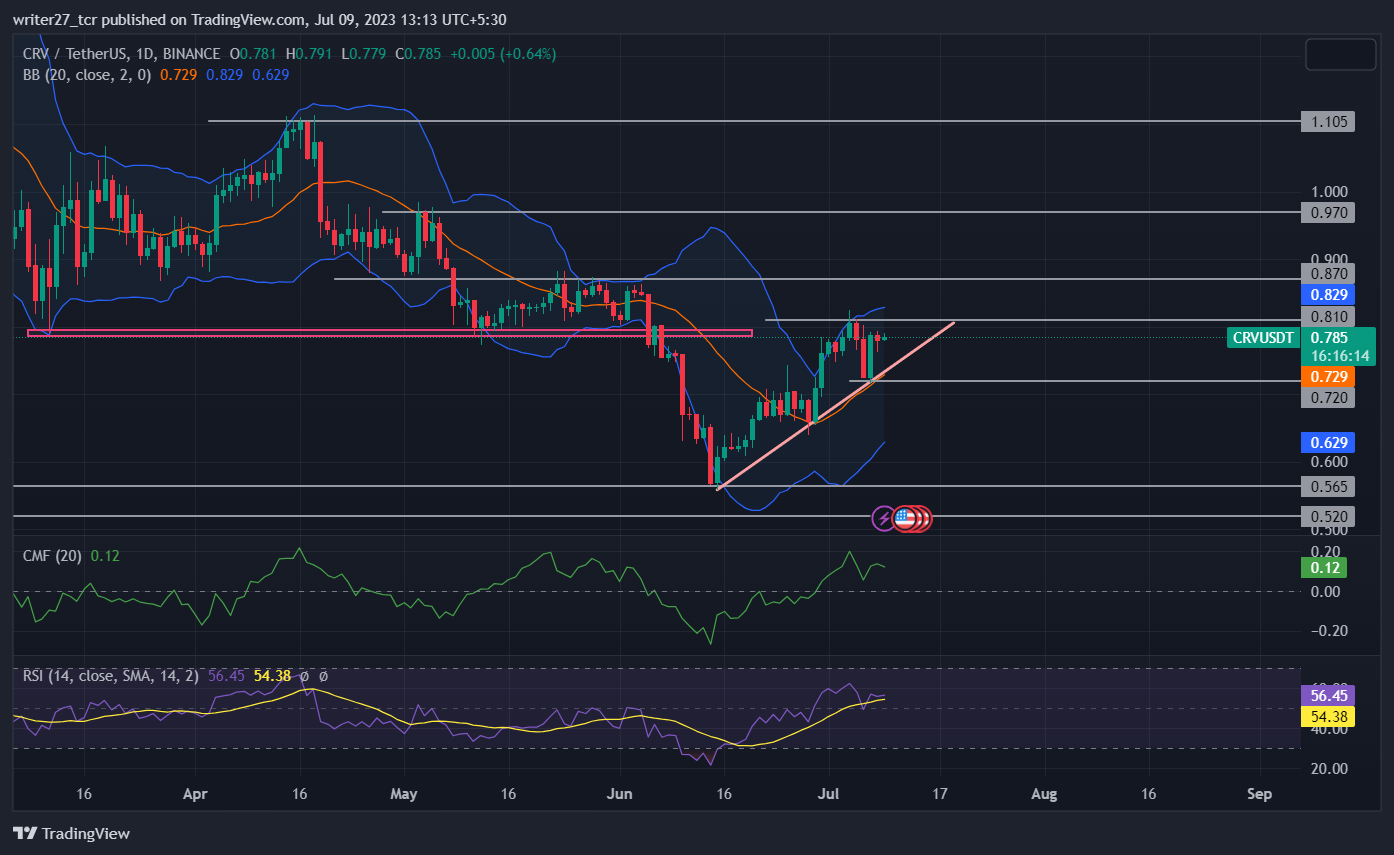The height and width of the screenshot is (855, 1394).
Task: Select the CRV / TetherUS symbol title
Action: tap(122, 53)
